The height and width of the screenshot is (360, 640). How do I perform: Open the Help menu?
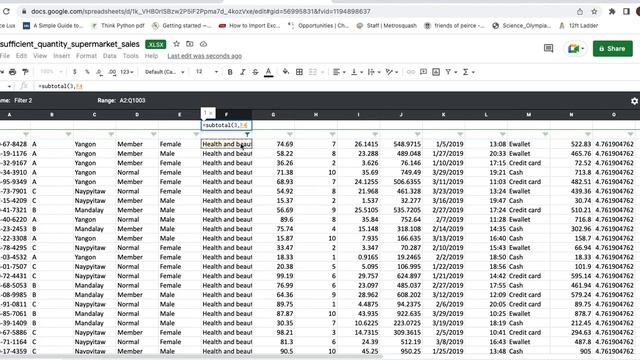click(x=151, y=56)
